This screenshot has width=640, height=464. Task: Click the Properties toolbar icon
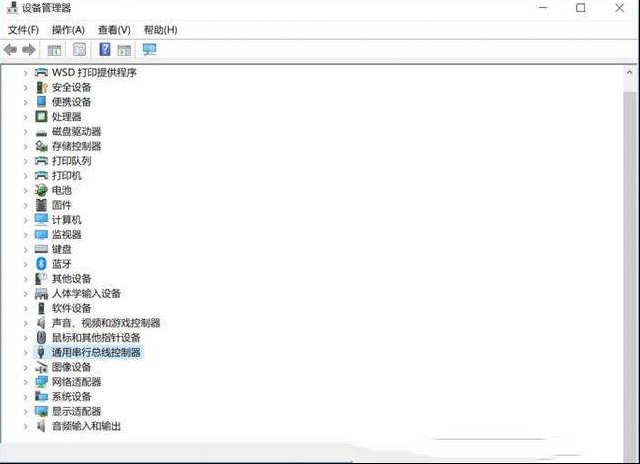pos(79,50)
